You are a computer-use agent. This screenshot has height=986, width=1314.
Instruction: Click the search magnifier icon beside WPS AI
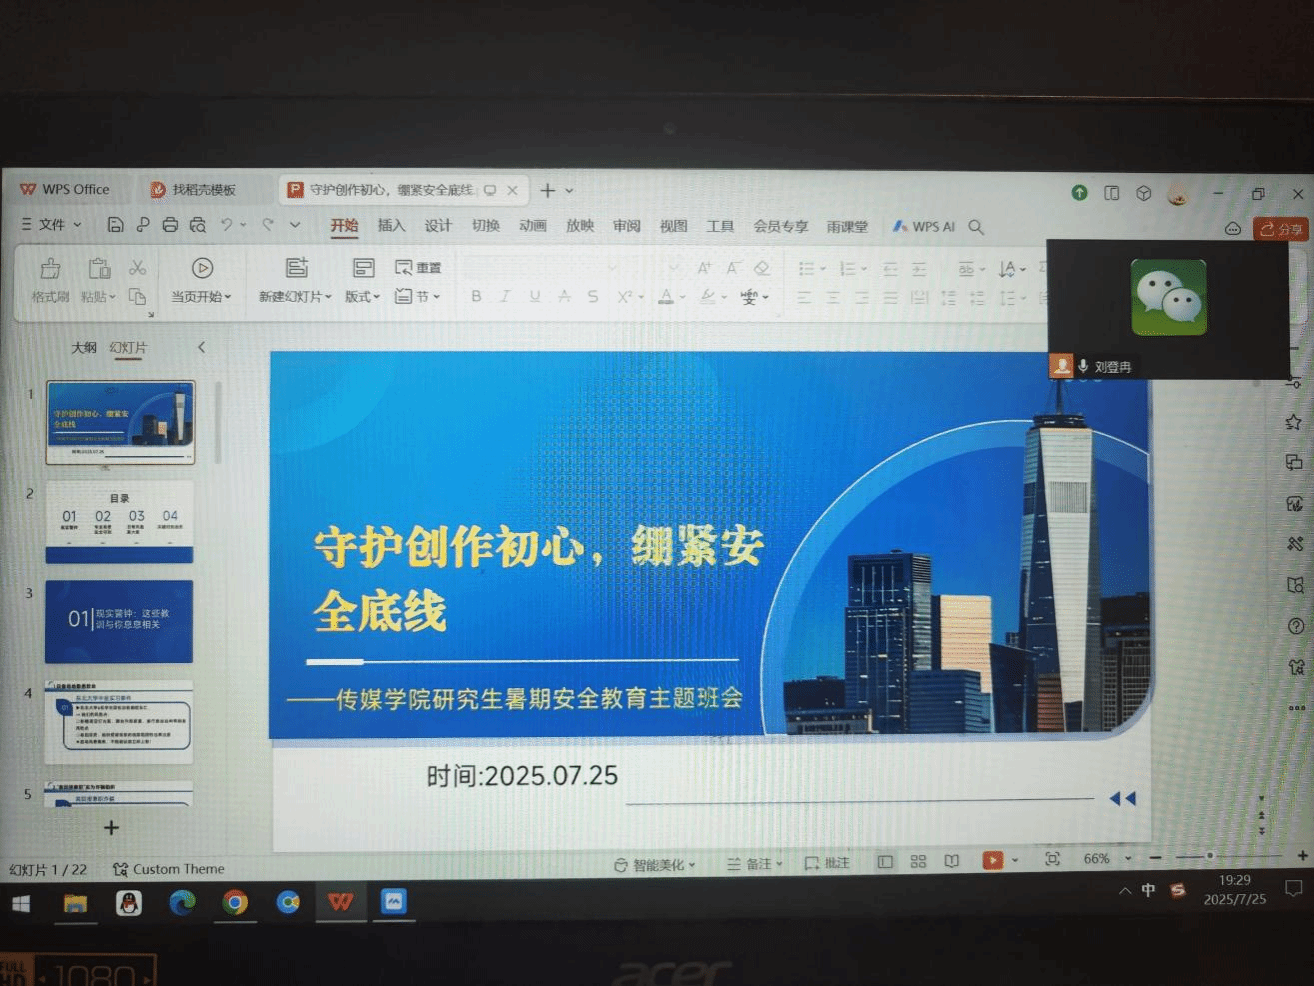976,227
